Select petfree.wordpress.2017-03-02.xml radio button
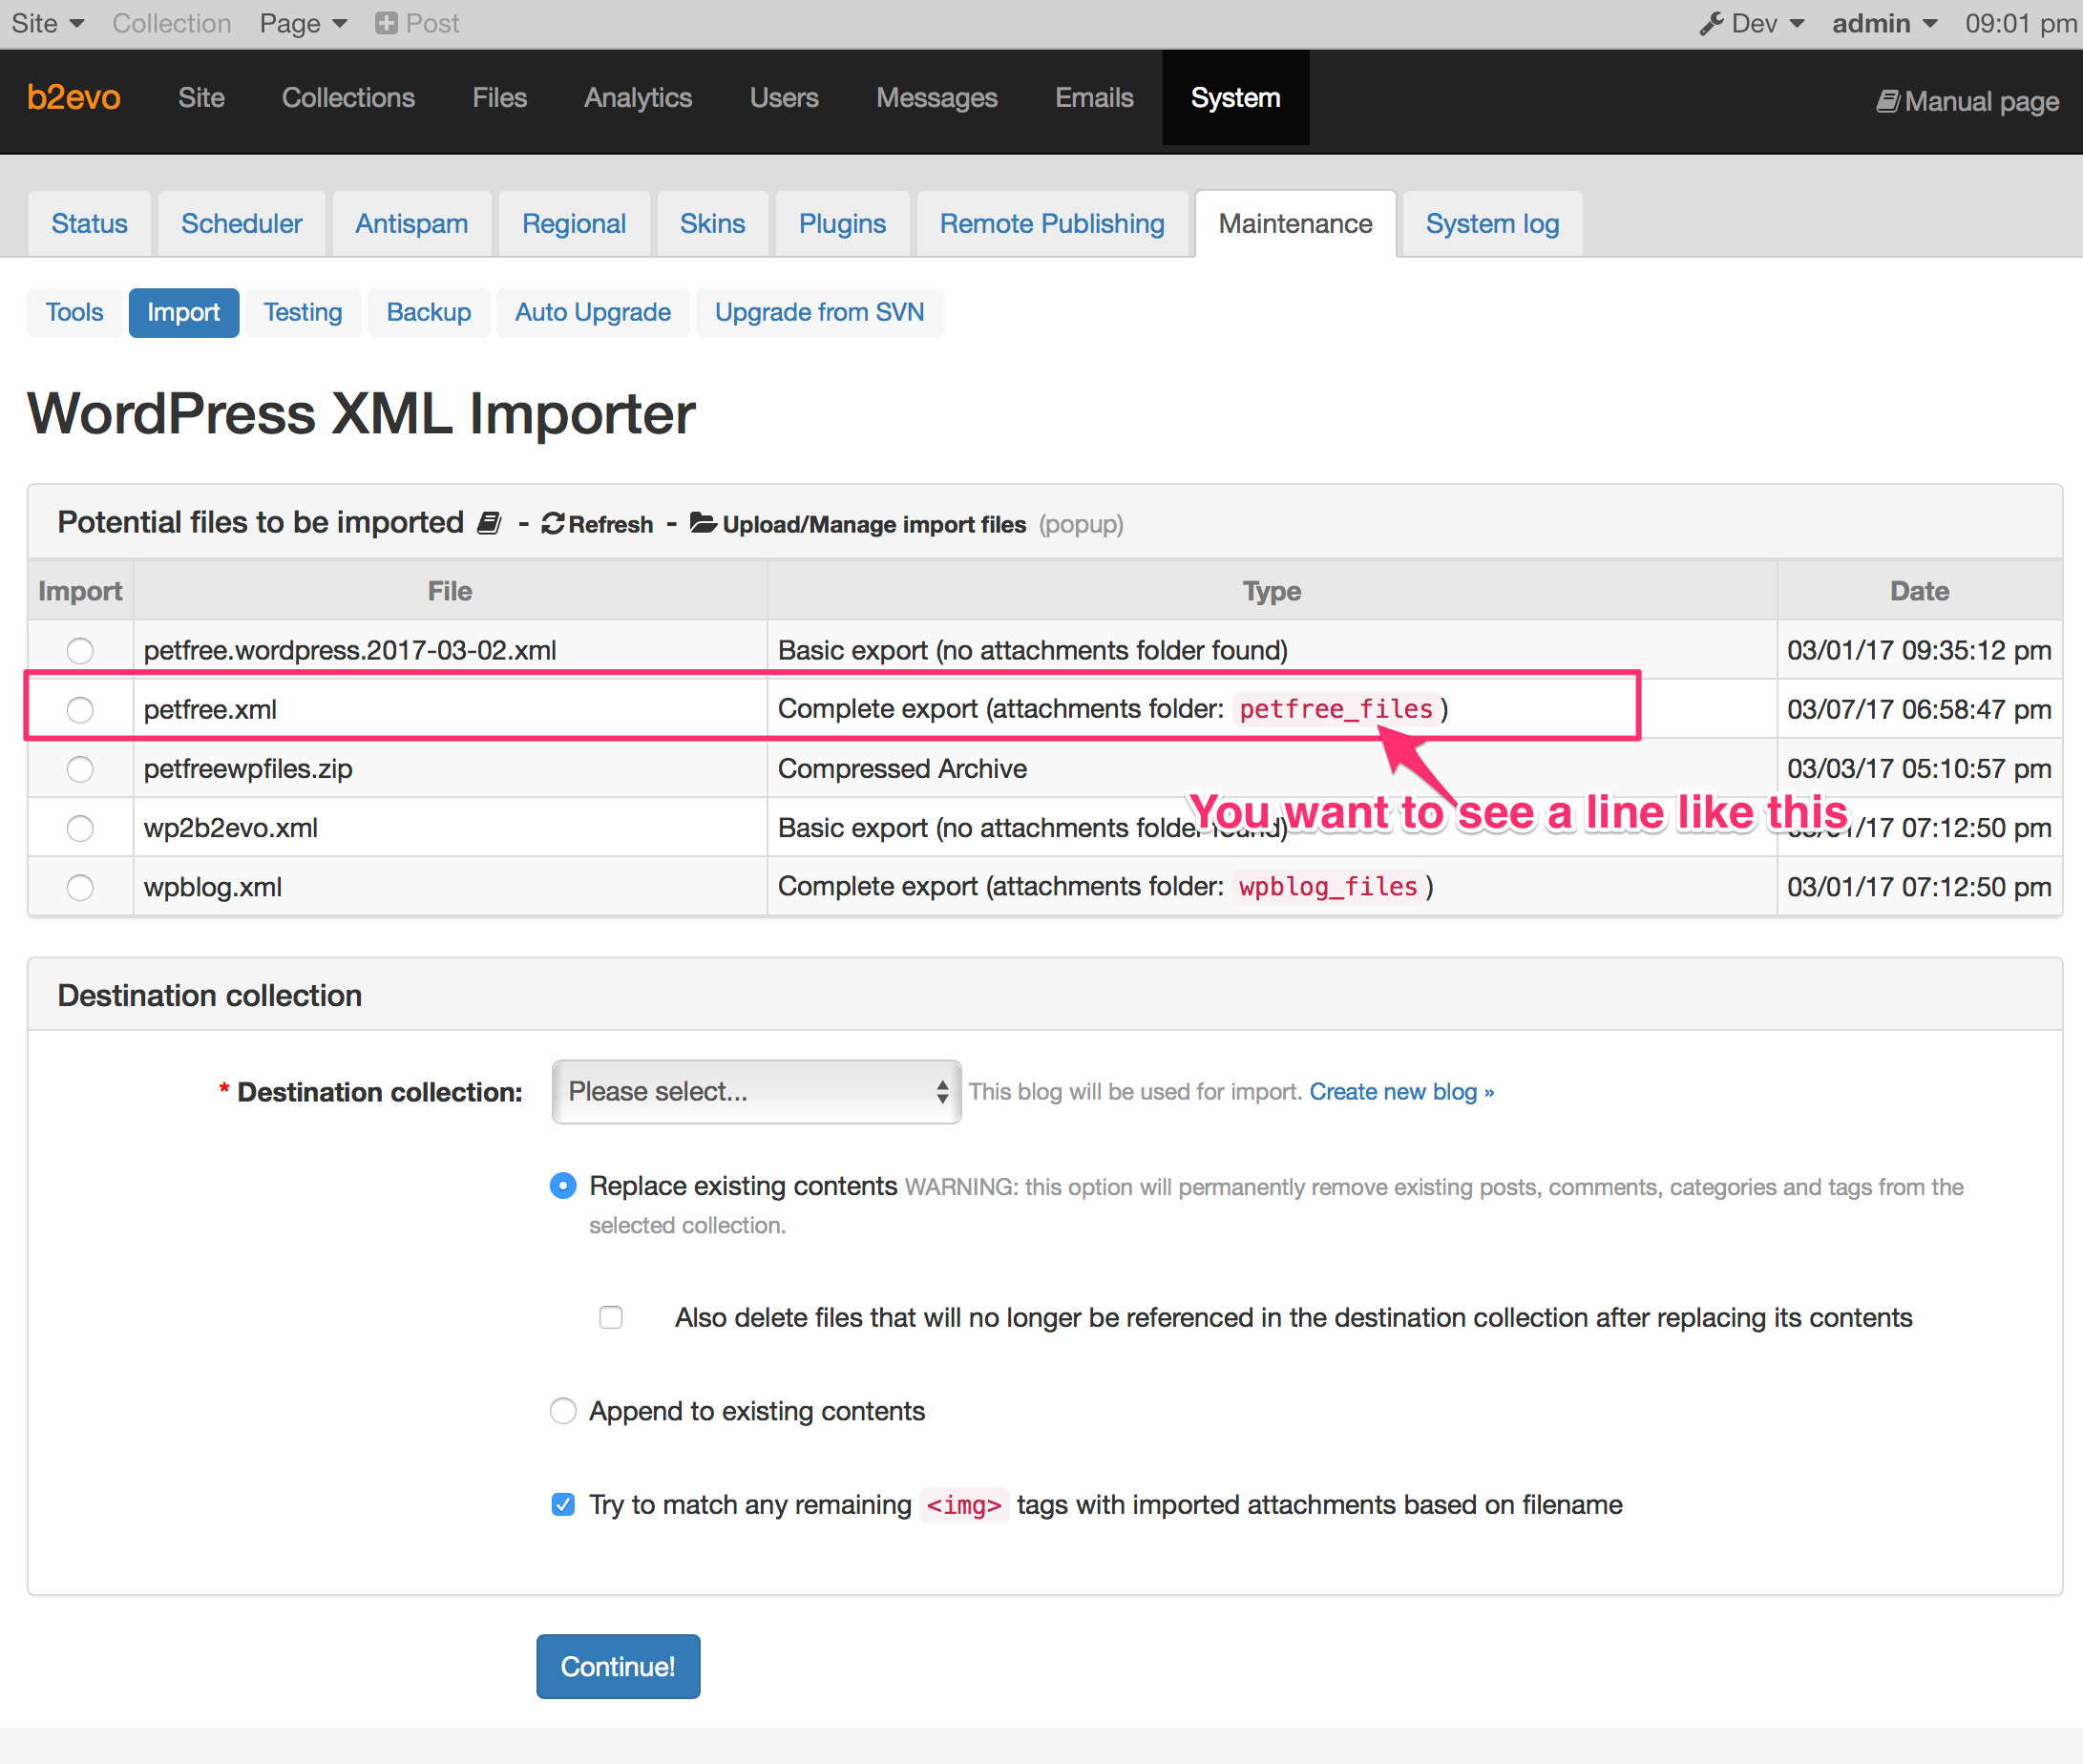The height and width of the screenshot is (1764, 2083). [80, 651]
